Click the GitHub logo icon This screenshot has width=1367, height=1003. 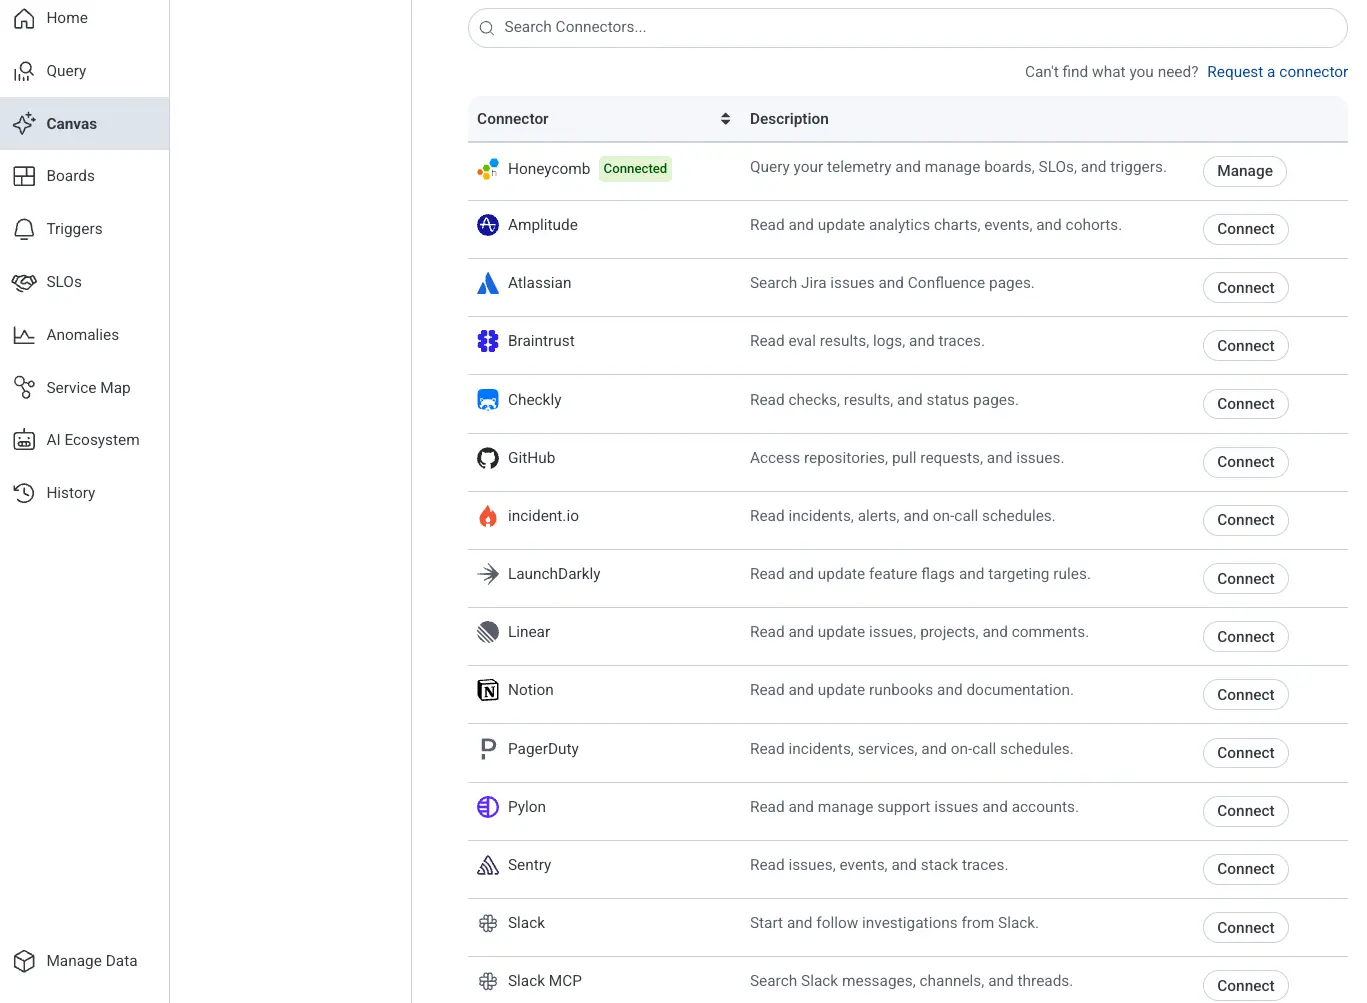488,458
